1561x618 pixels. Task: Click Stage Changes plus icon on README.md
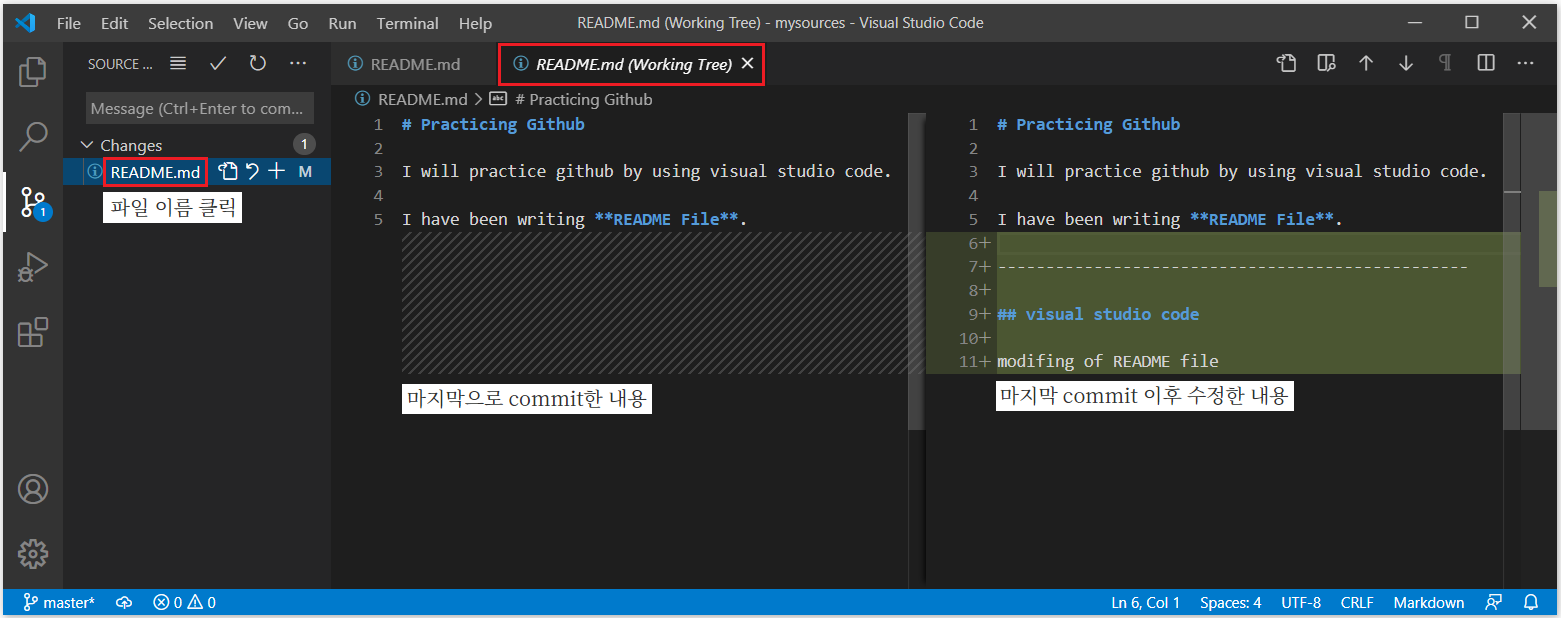[x=276, y=171]
